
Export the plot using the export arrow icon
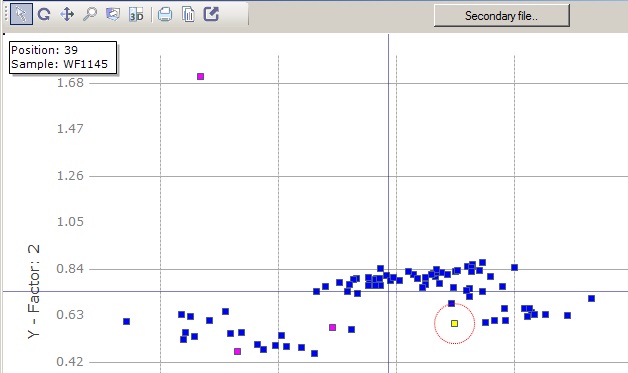pyautogui.click(x=211, y=14)
